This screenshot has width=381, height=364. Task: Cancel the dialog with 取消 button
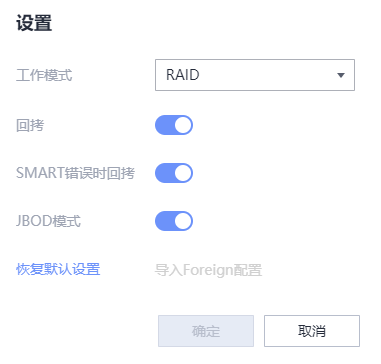(312, 331)
